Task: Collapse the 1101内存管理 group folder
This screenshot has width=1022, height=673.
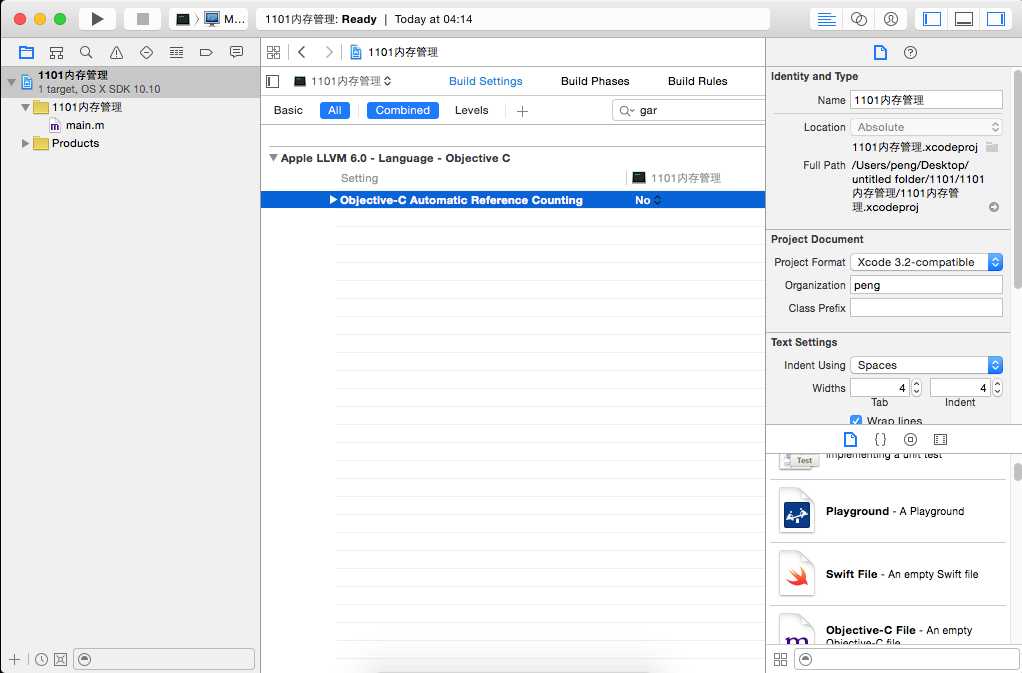Action: [x=25, y=107]
